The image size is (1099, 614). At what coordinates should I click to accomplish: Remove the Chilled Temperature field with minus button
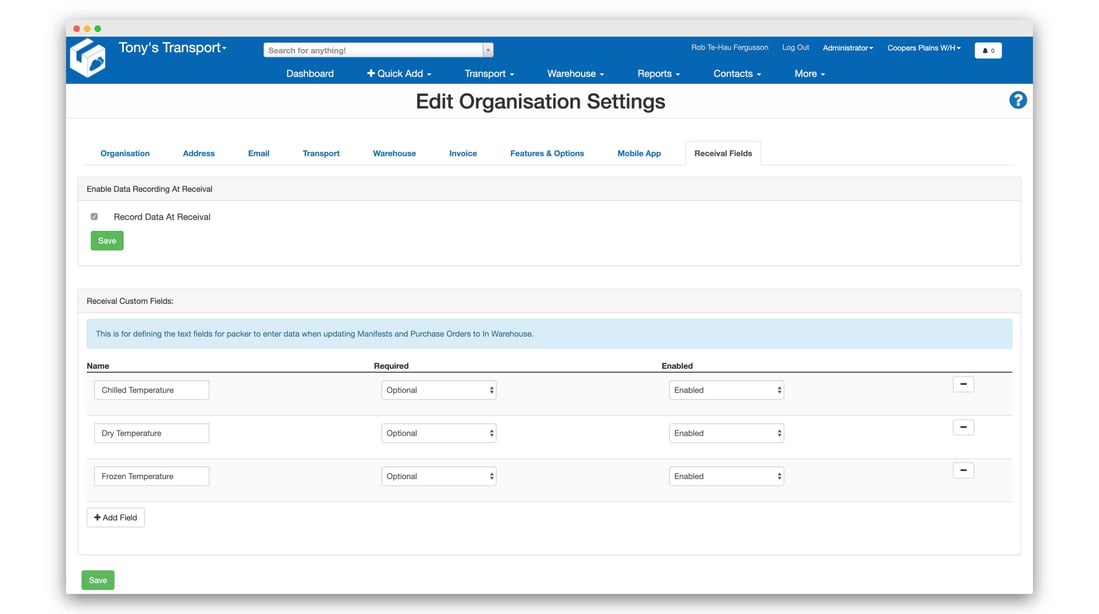(963, 384)
